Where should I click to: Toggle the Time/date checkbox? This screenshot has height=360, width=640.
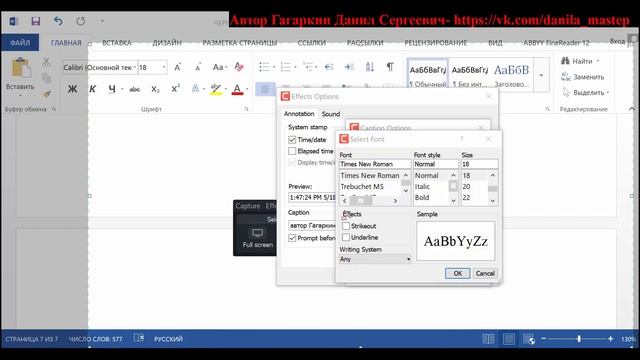click(x=292, y=140)
